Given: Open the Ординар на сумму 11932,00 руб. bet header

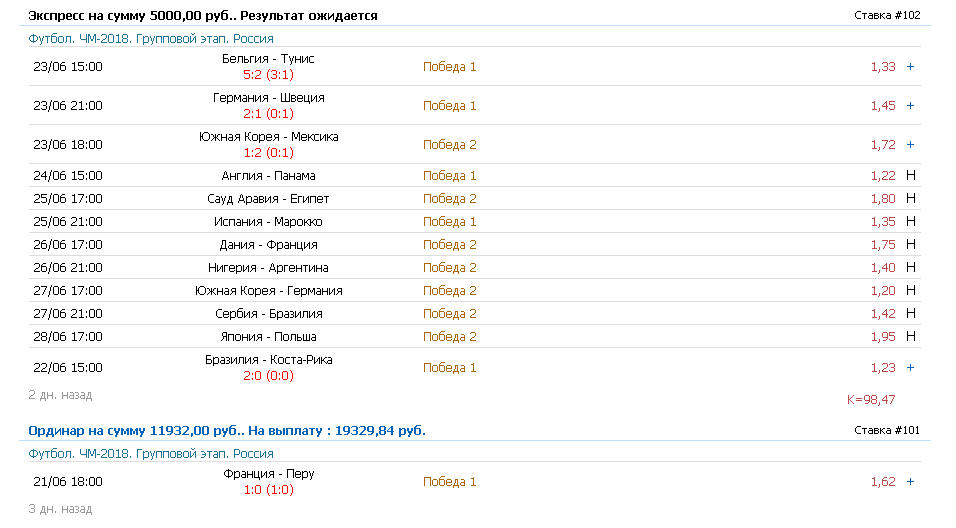Looking at the screenshot, I should [223, 431].
